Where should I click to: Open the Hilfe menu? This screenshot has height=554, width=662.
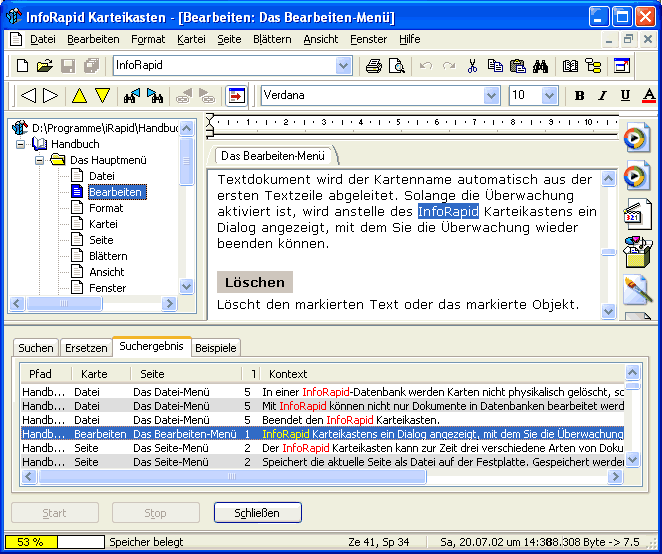410,39
